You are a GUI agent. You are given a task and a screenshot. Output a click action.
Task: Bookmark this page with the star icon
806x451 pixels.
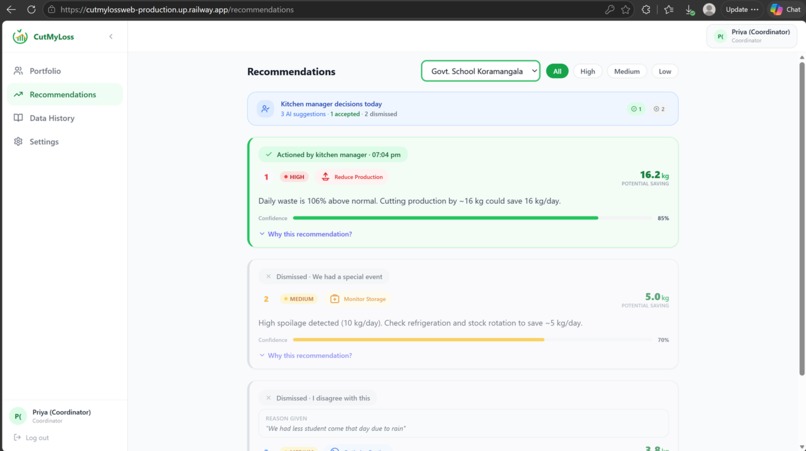point(626,9)
